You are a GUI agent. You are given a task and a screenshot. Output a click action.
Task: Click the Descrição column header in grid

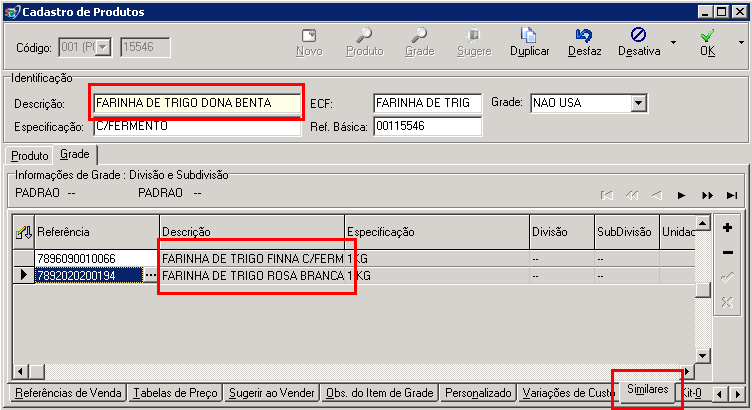[252, 233]
